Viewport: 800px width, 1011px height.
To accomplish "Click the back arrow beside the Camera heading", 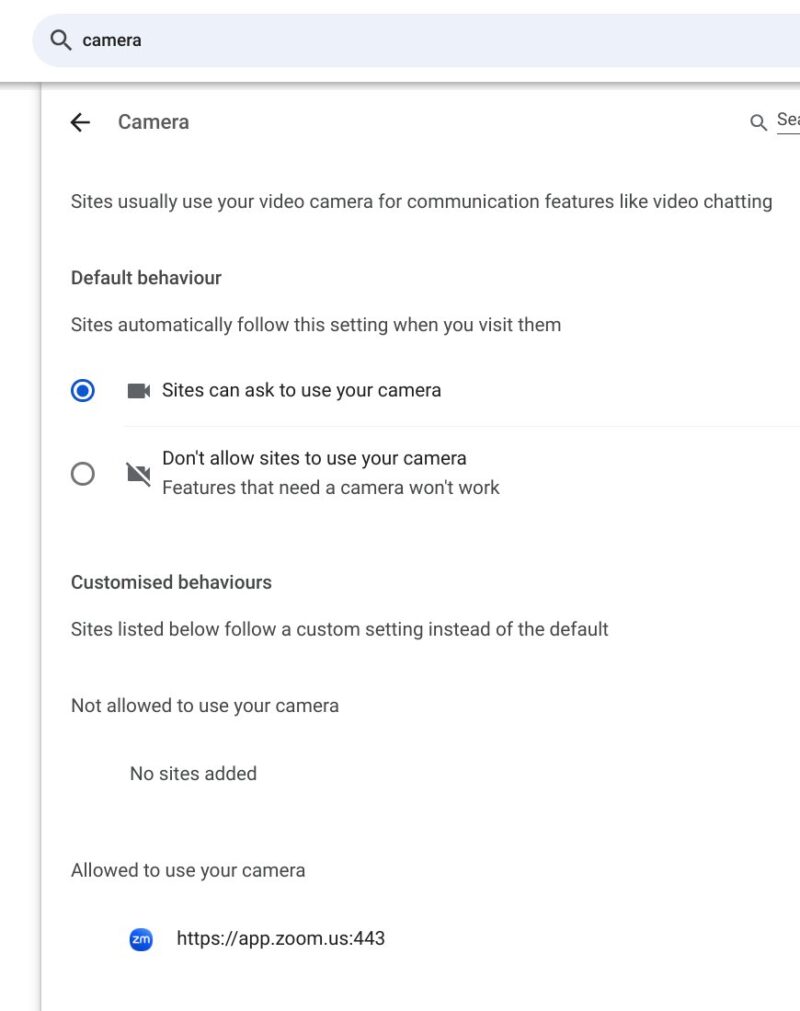I will point(80,122).
